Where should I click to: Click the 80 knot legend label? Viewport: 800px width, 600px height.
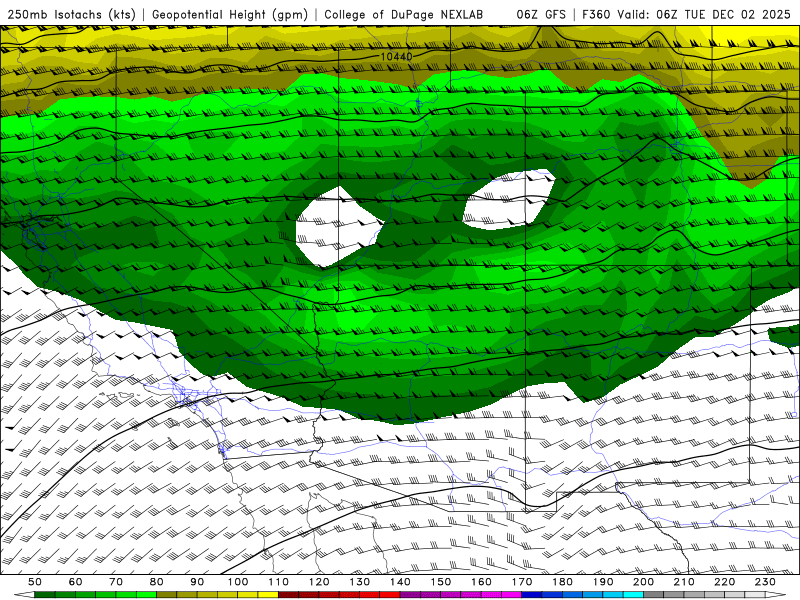[157, 582]
